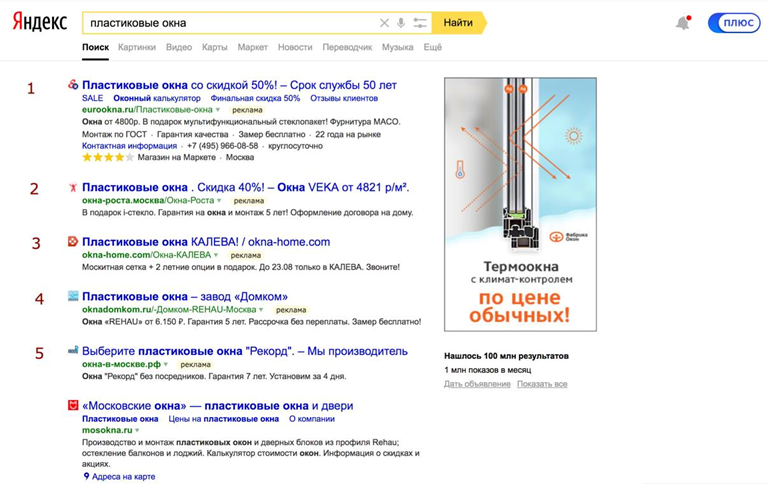The width and height of the screenshot is (769, 484).
Task: Open the Музыка tab
Action: [398, 47]
